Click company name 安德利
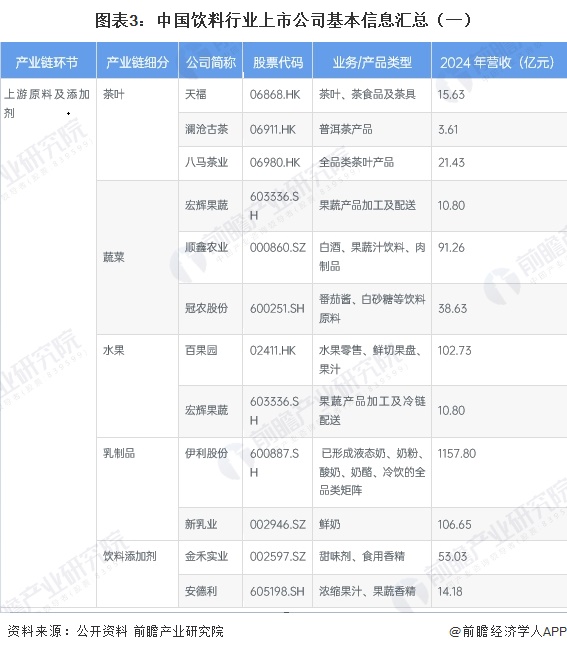This screenshot has height=652, width=567. tap(201, 591)
